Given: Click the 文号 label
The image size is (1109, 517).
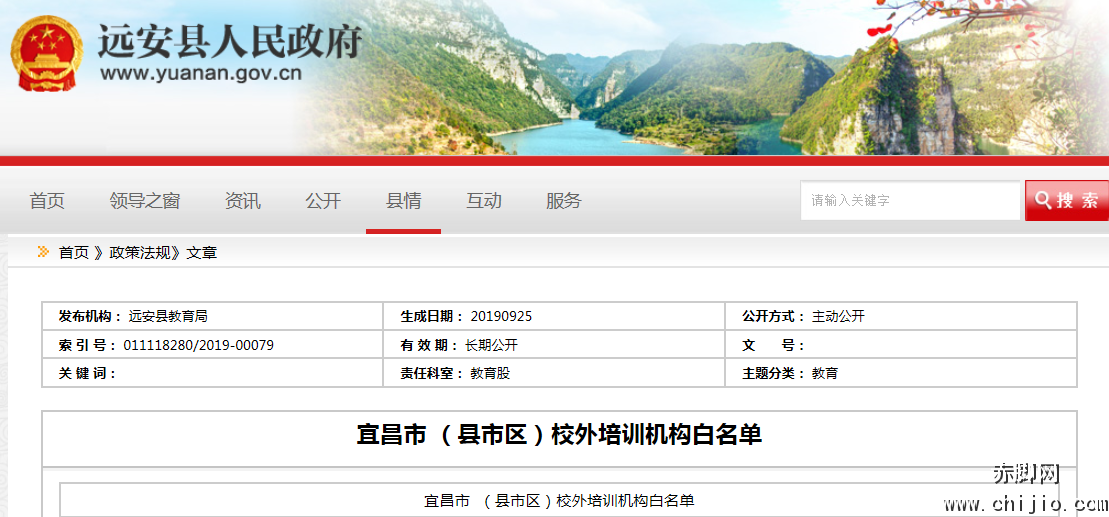Looking at the screenshot, I should [774, 345].
